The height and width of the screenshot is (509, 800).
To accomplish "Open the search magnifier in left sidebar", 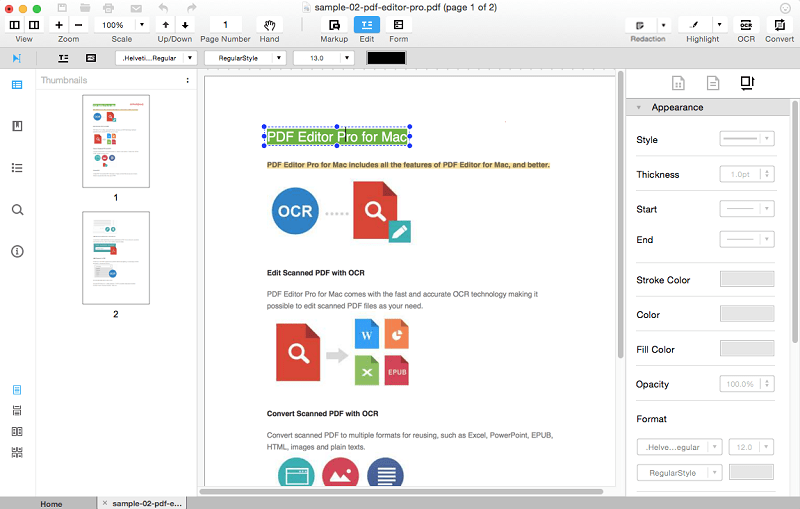I will click(17, 210).
